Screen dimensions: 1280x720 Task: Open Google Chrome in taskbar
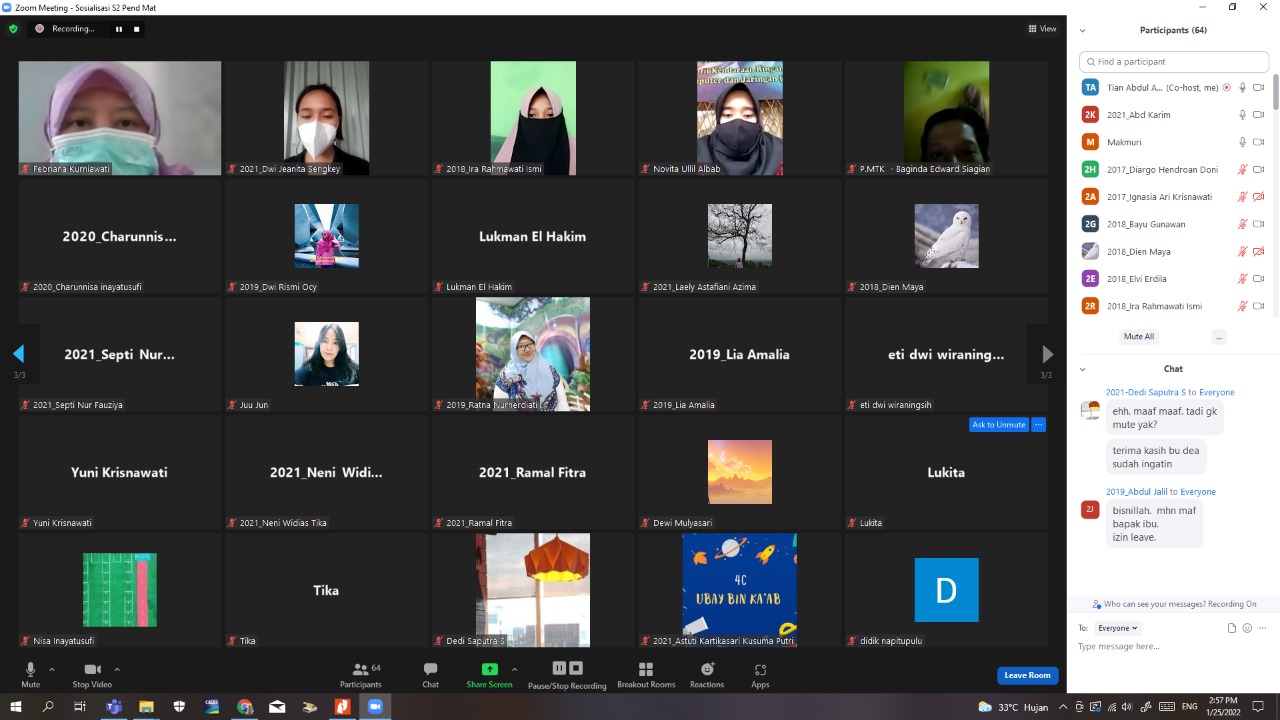(245, 707)
